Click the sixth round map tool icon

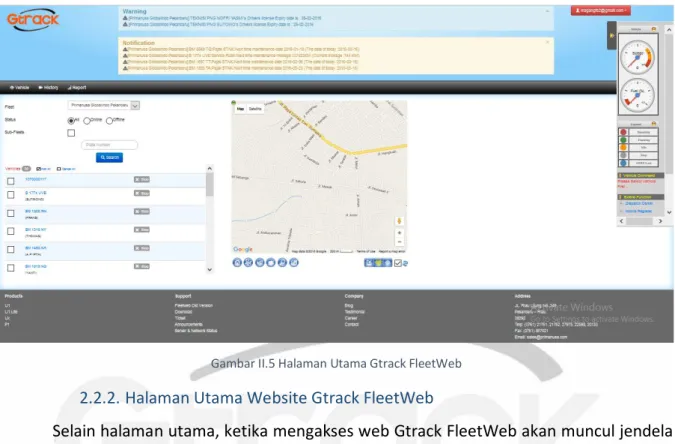coord(294,263)
